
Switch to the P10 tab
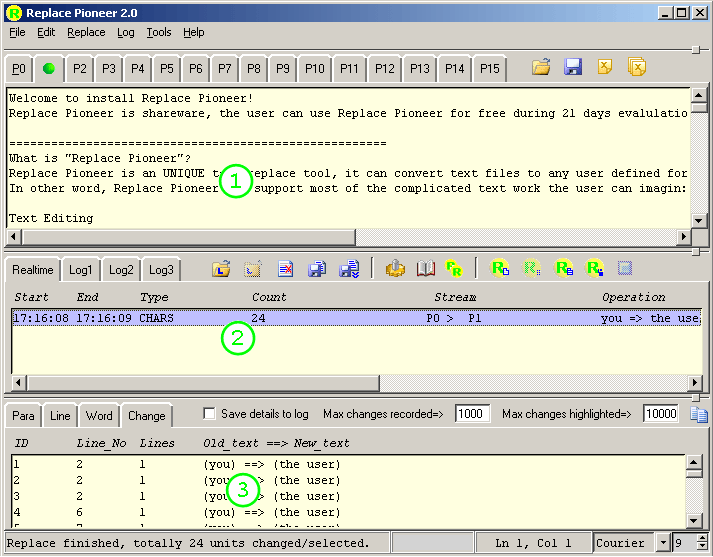314,69
